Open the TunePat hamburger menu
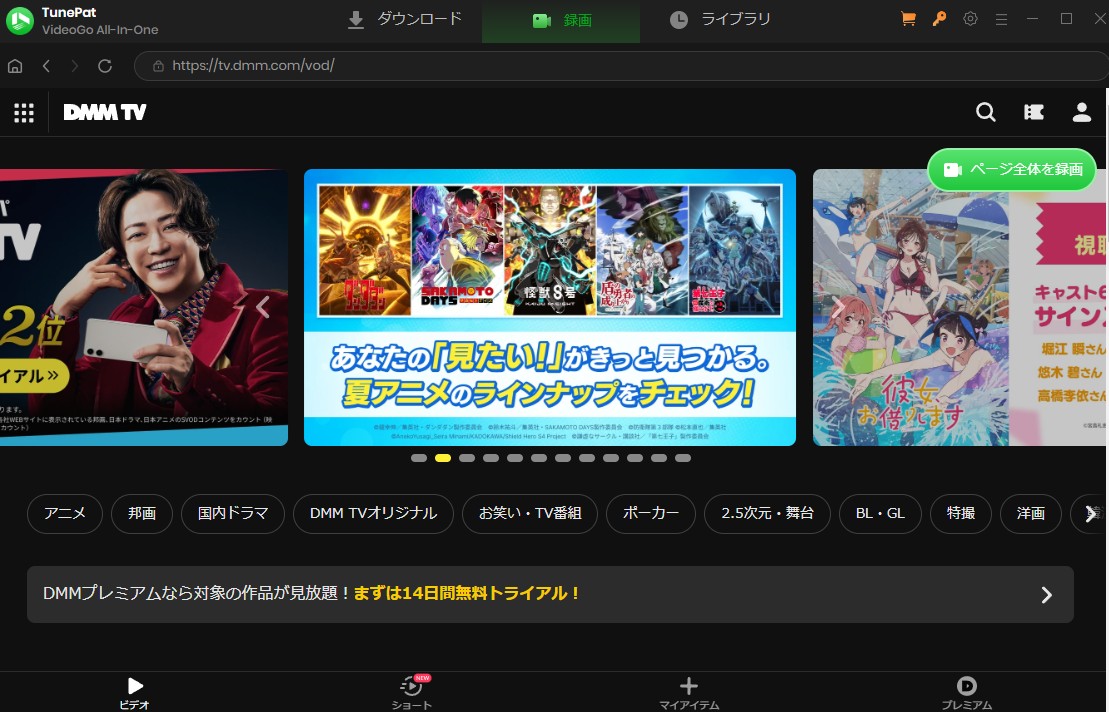This screenshot has width=1109, height=712. click(x=1001, y=20)
